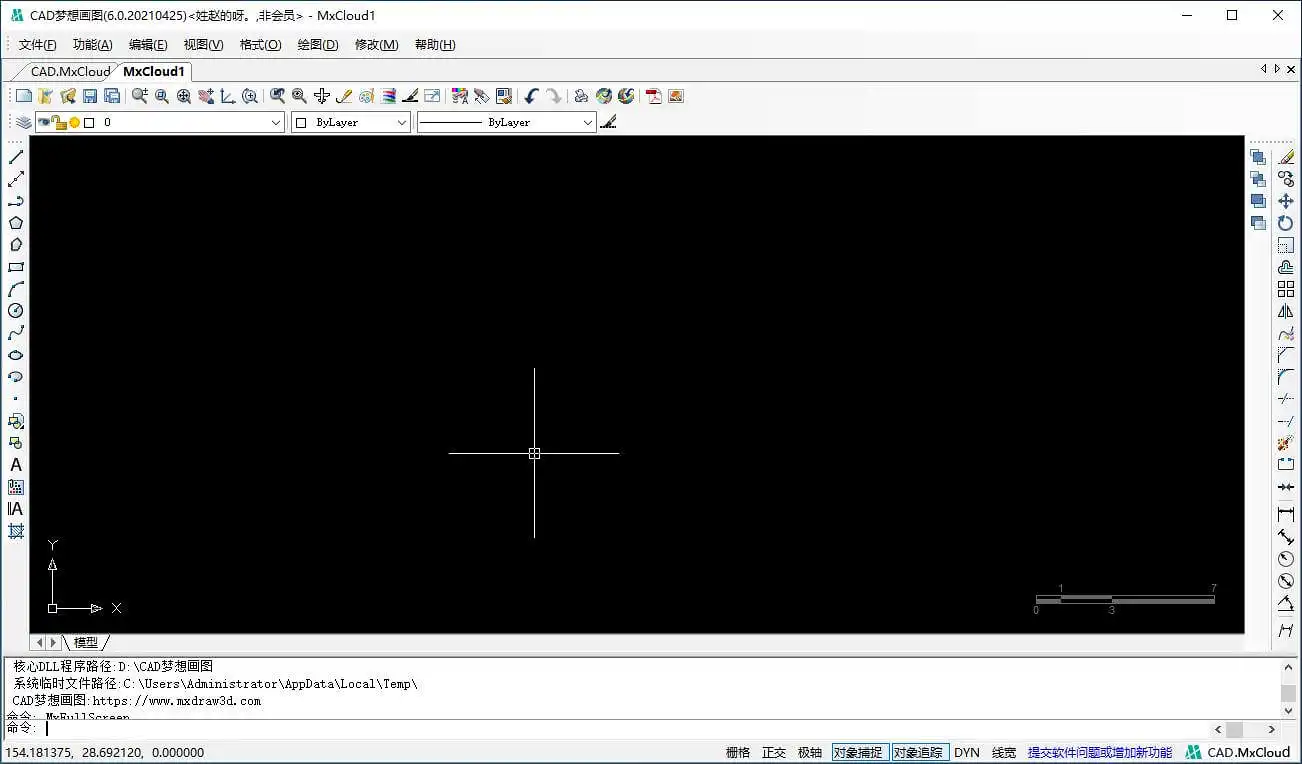Click the white color swatch in color dropdown

pos(301,122)
